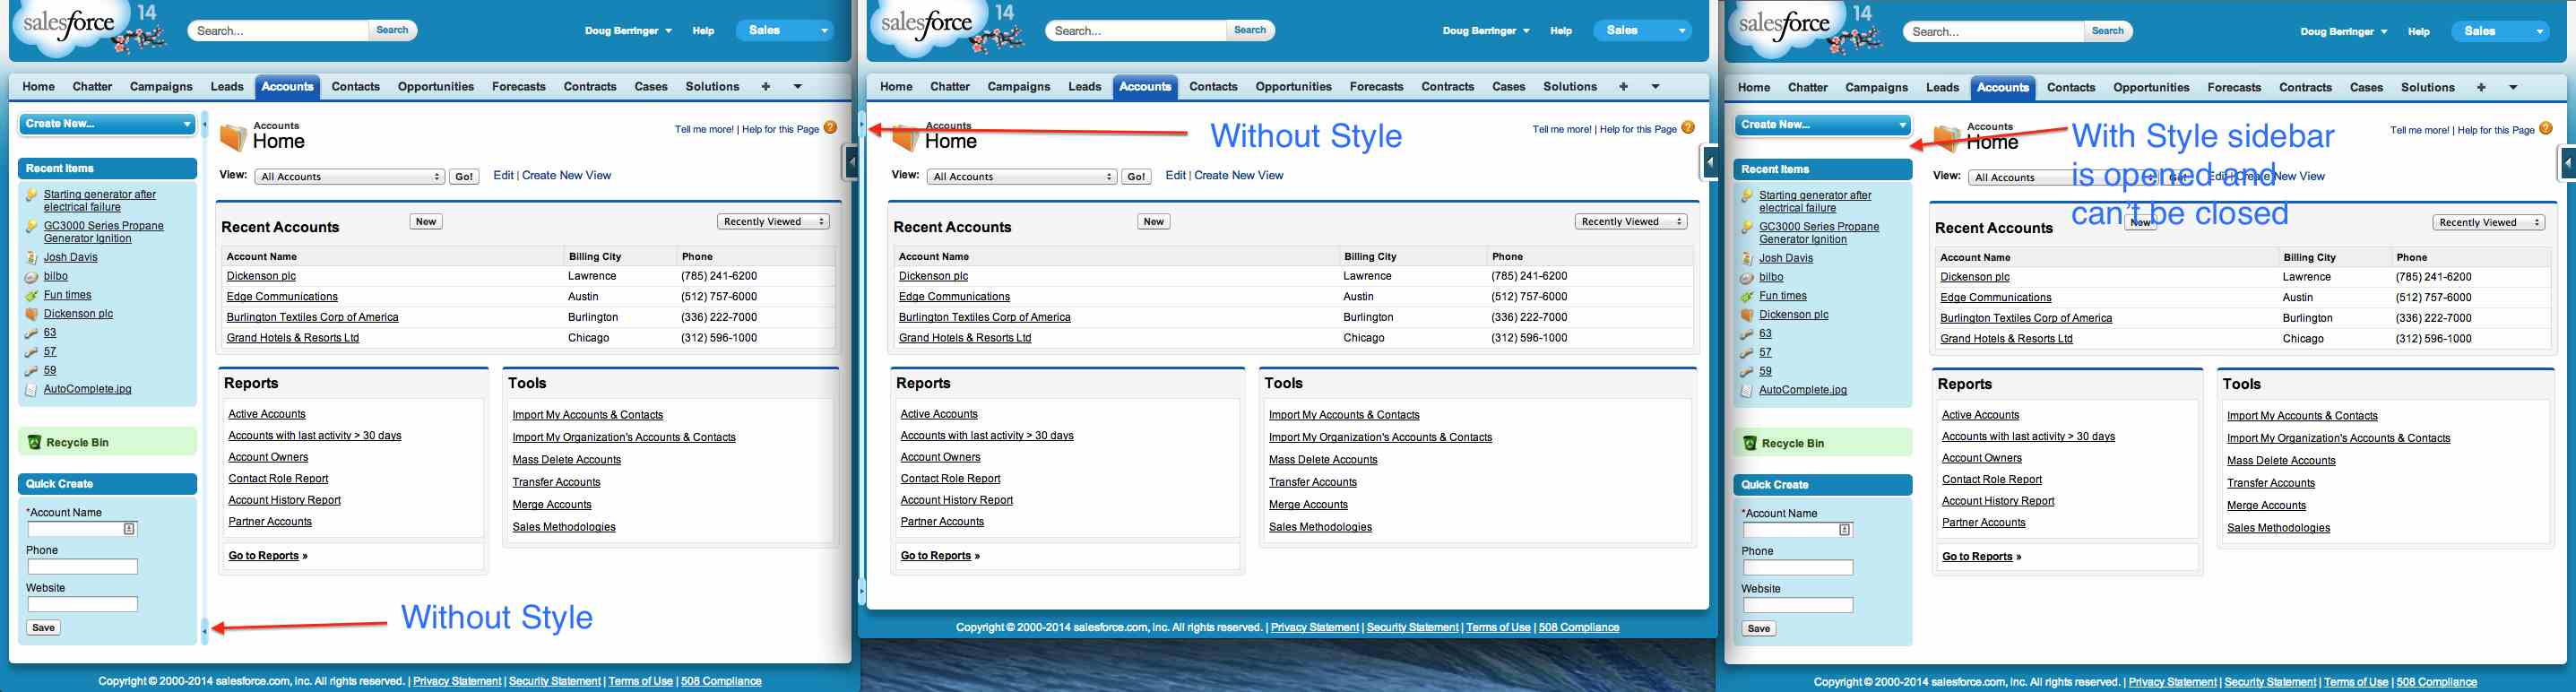Click the Recycle Bin icon in left screenshot sidebar

click(x=34, y=442)
